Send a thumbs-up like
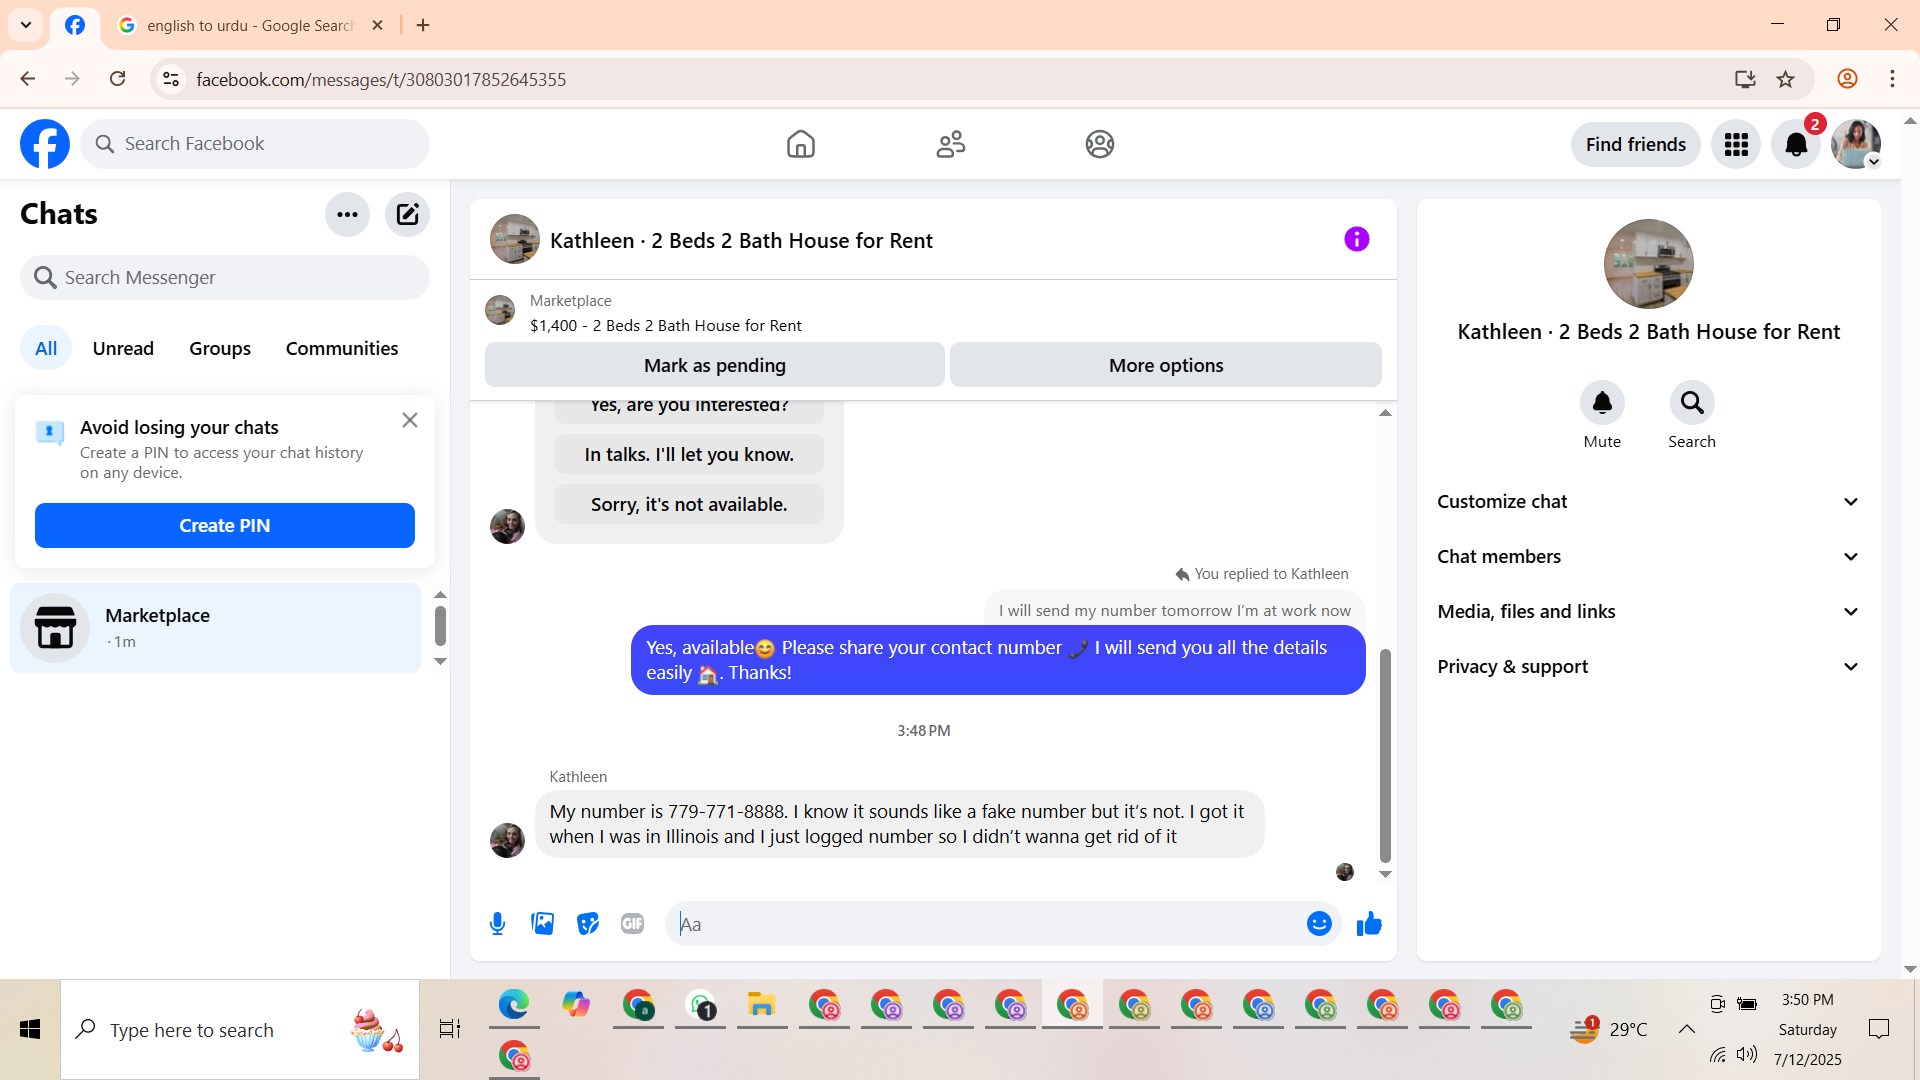The width and height of the screenshot is (1920, 1080). [1369, 924]
